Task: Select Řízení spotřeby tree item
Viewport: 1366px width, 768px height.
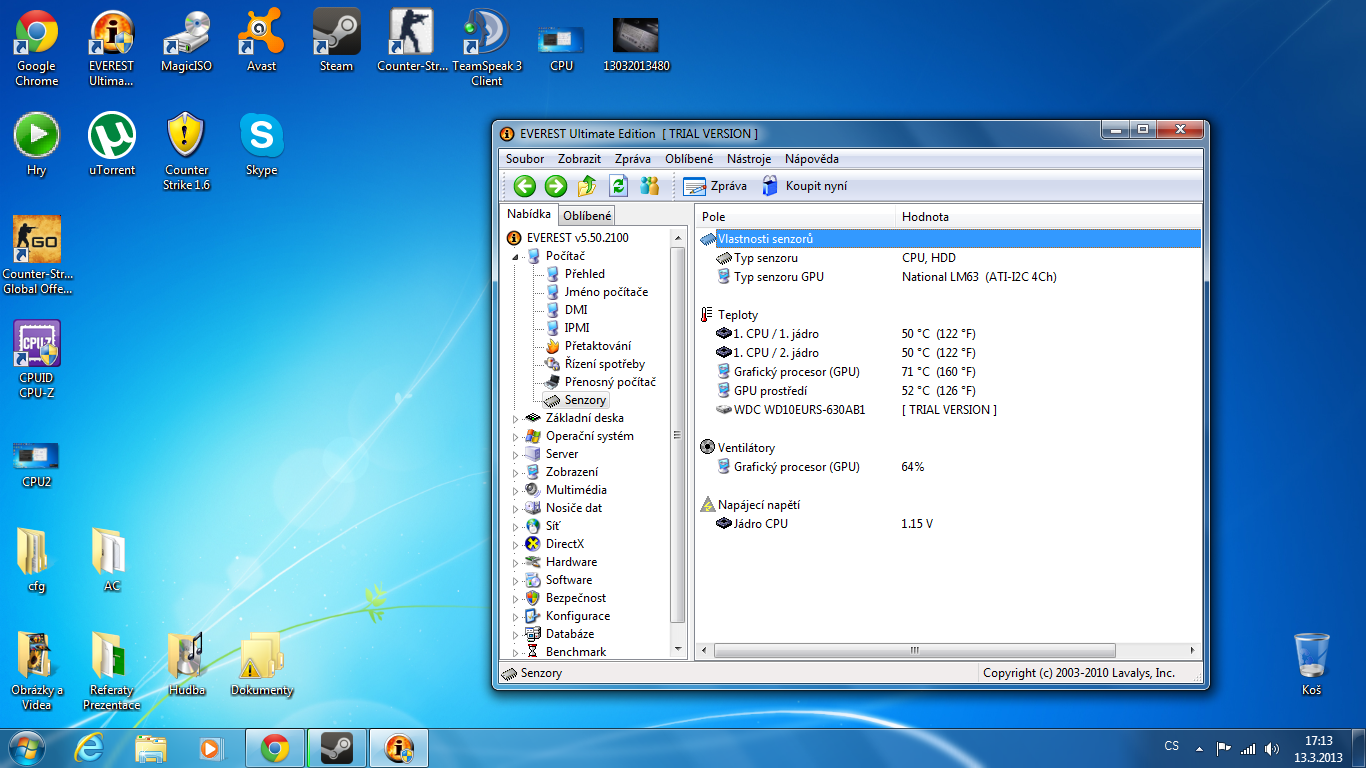Action: click(x=604, y=364)
